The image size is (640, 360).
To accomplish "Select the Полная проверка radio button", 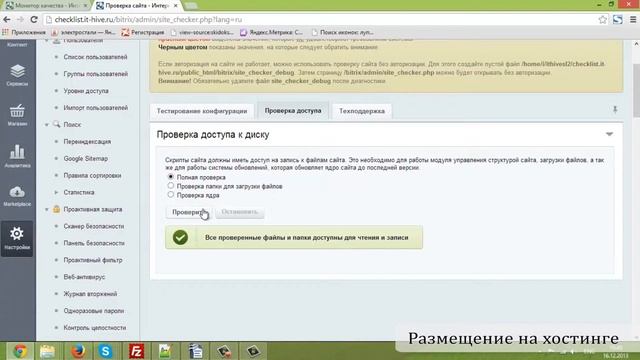I will point(171,177).
